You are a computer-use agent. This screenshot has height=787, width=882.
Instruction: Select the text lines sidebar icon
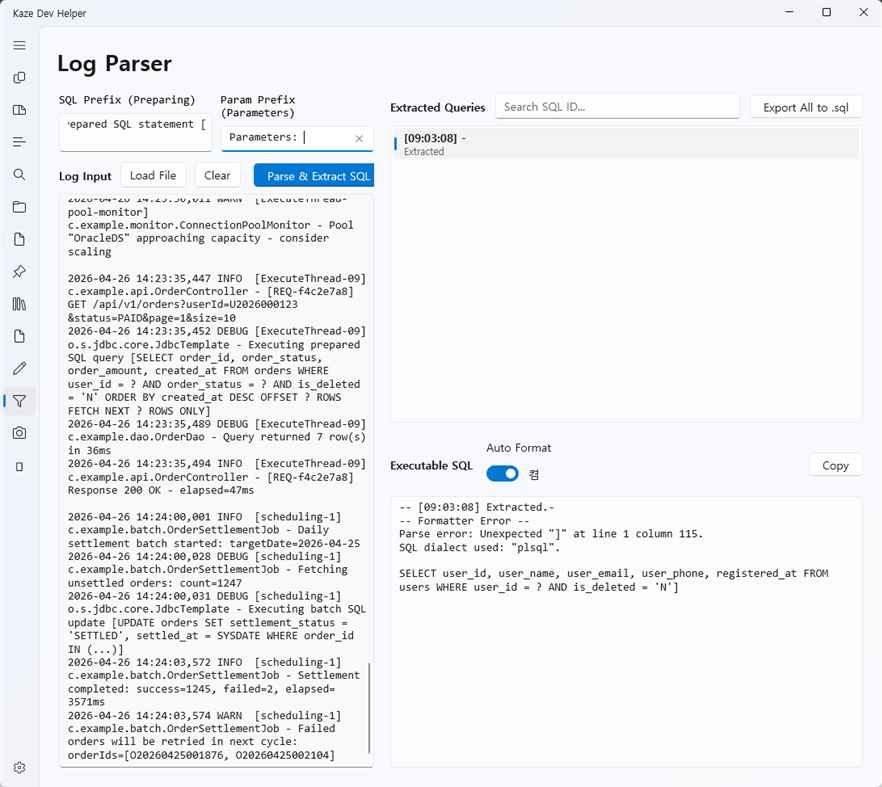click(20, 142)
